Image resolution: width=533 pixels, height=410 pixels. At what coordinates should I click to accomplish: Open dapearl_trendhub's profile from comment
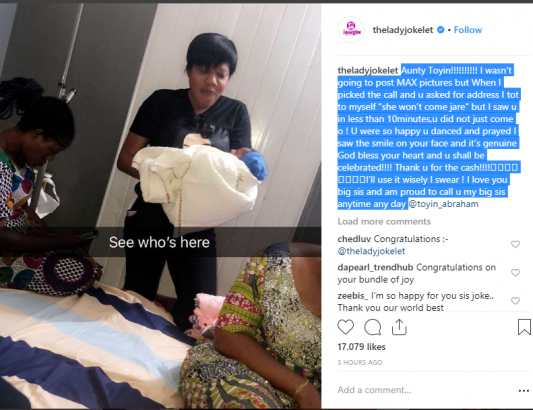coord(375,268)
